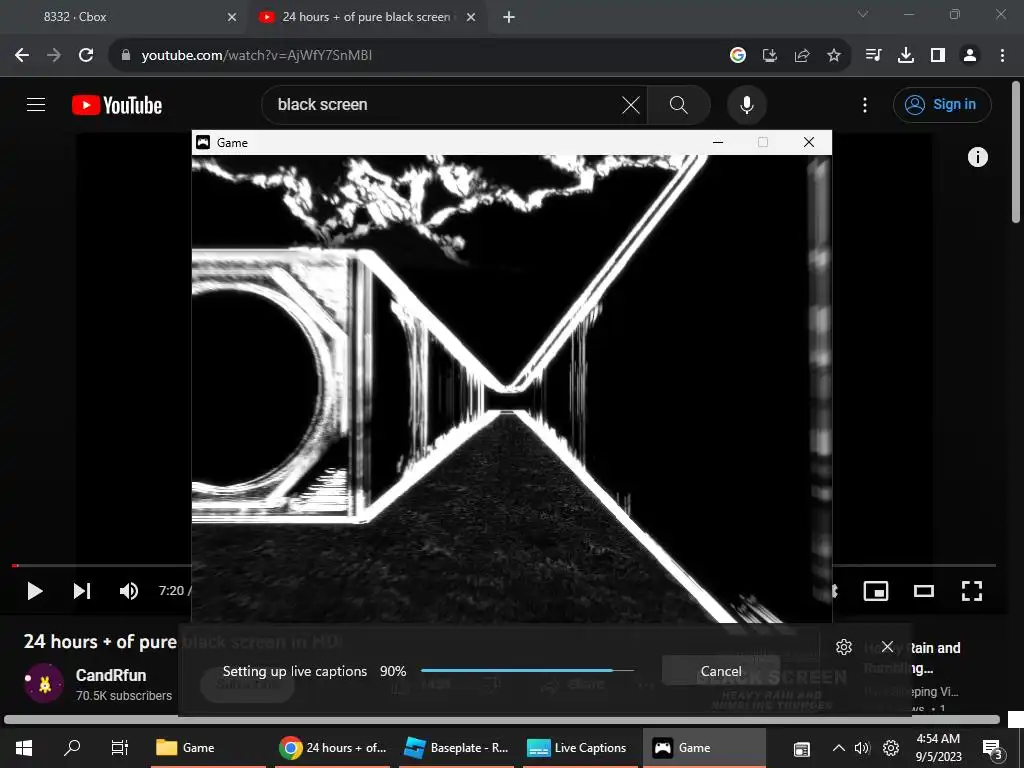The image size is (1024, 768).
Task: Open YouTube hamburger guide menu
Action: 36,104
